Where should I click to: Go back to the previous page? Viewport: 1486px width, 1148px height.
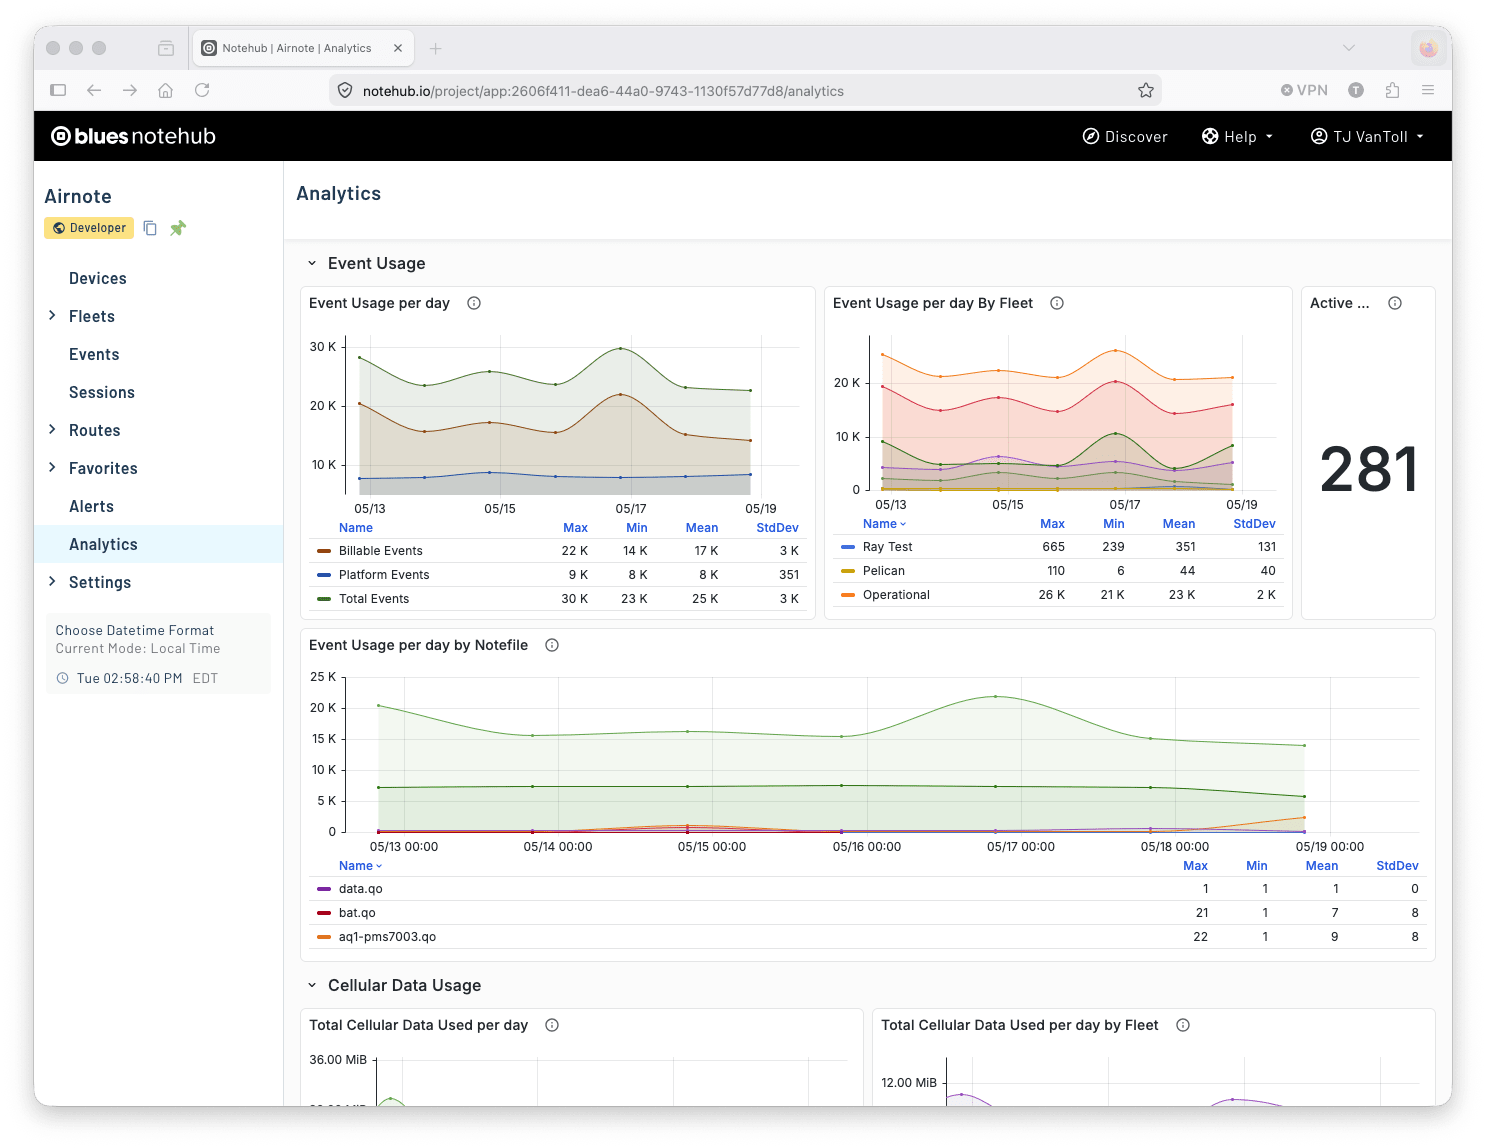point(94,90)
